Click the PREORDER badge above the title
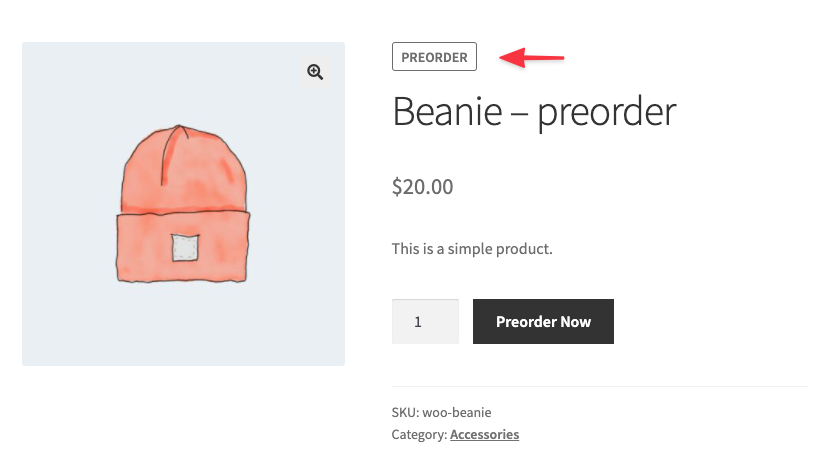Viewport: 829px width, 455px height. coord(434,57)
